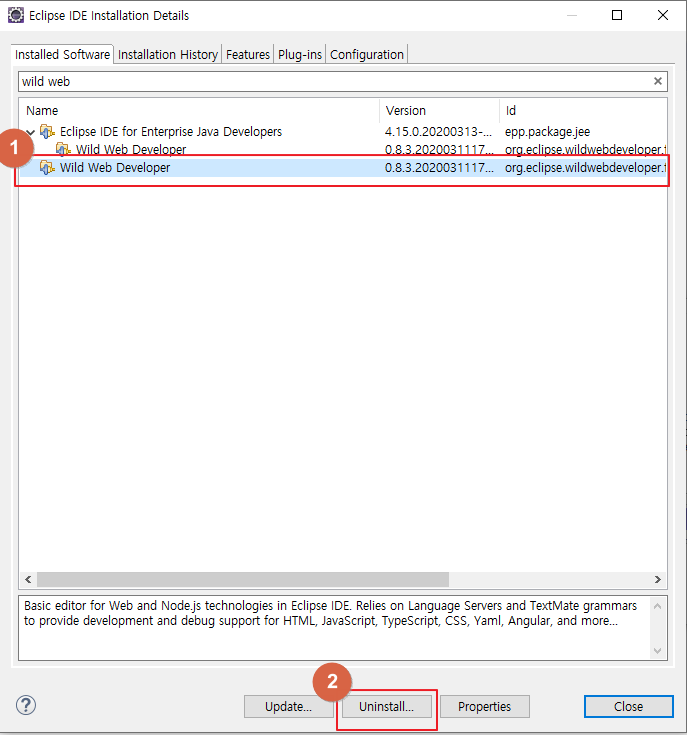The width and height of the screenshot is (687, 735).
Task: Click the epp.package.jee id cell
Action: click(x=547, y=132)
